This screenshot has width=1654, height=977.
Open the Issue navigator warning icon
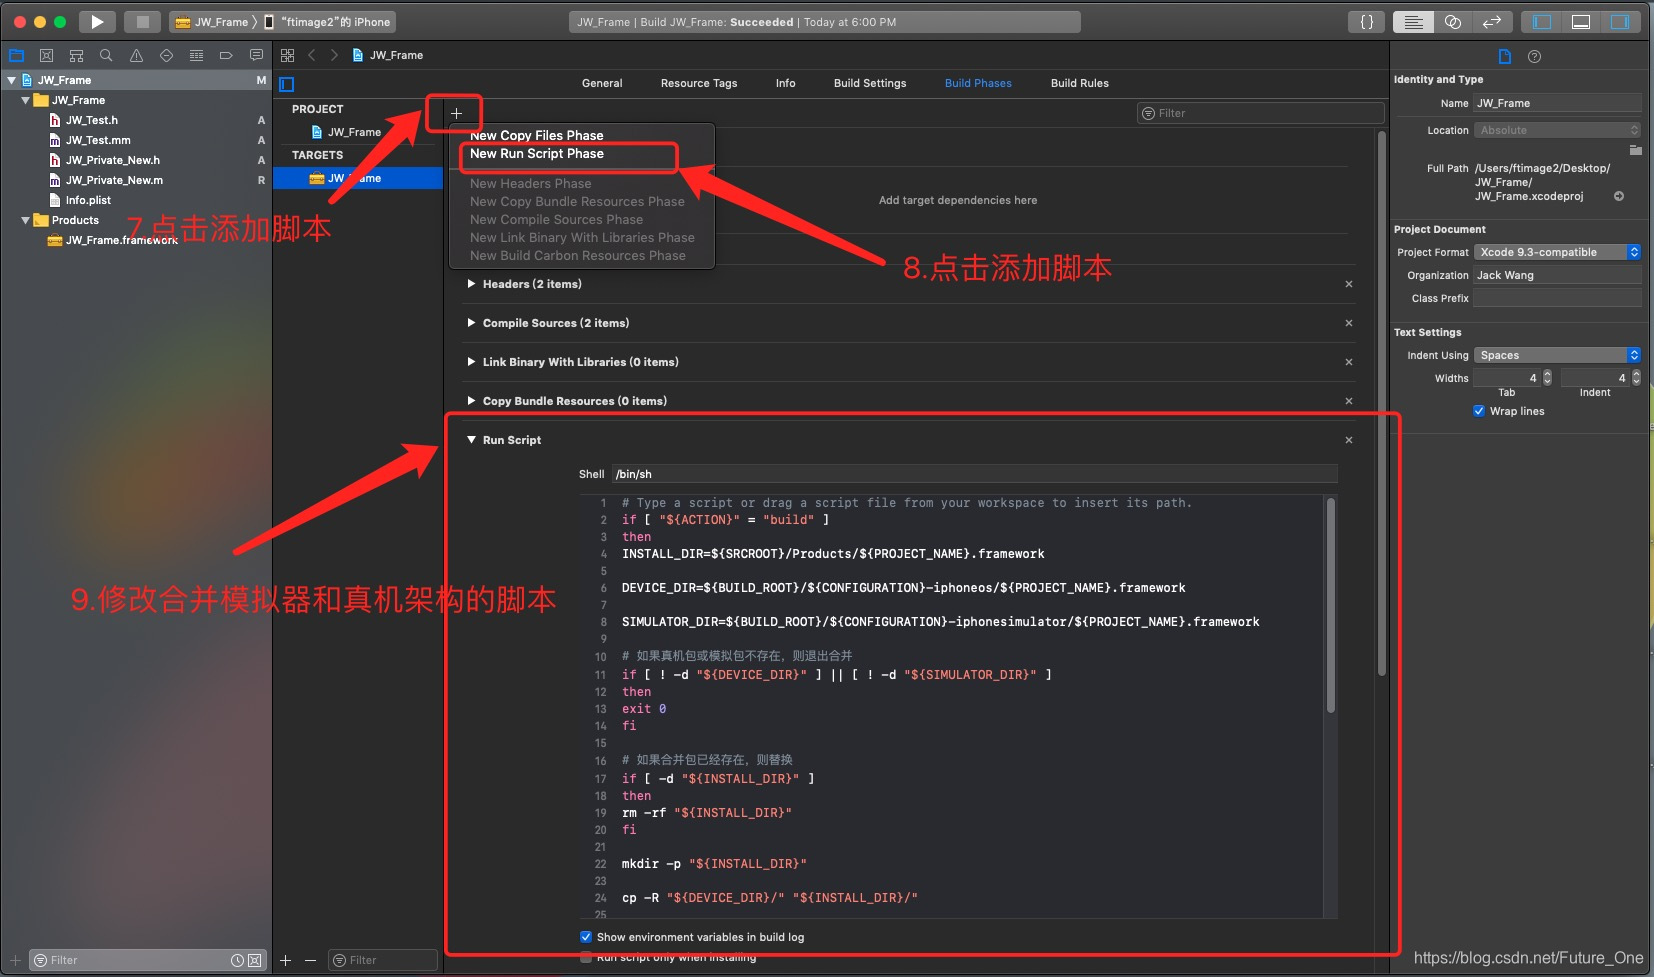[x=136, y=55]
